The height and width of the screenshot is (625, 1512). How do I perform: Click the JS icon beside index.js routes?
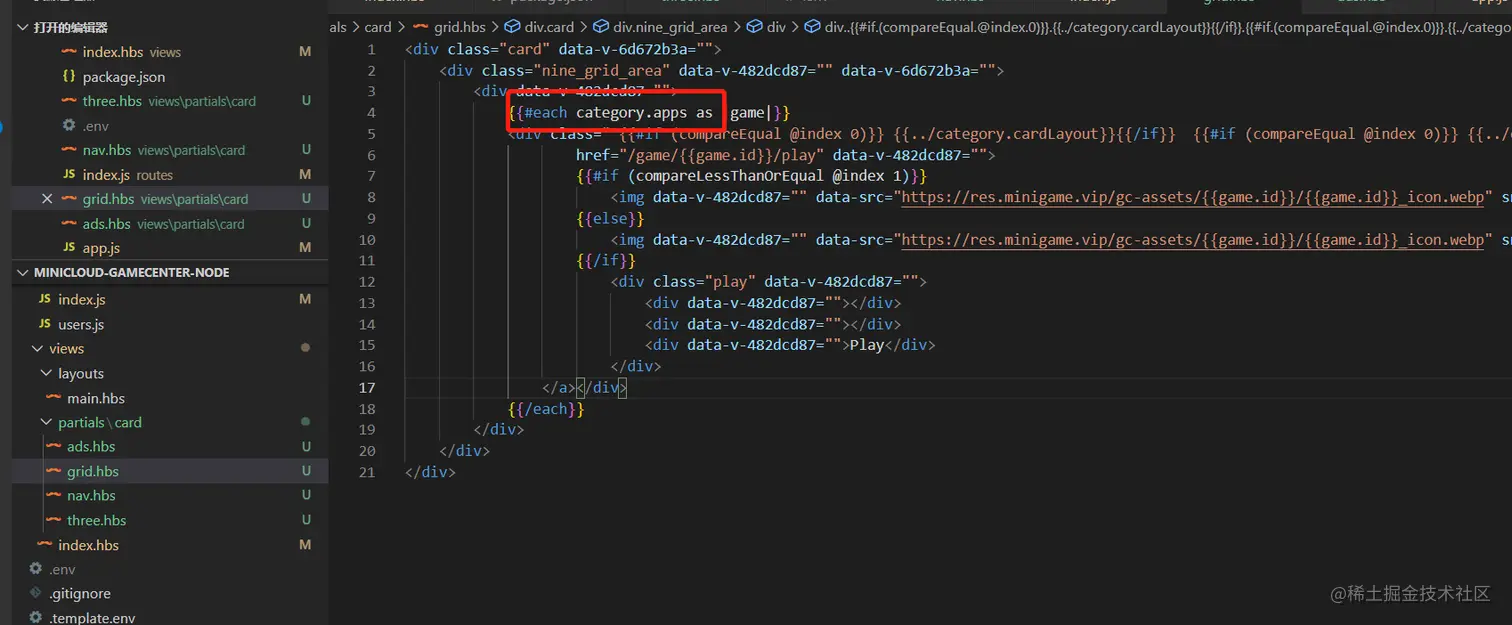pos(69,174)
